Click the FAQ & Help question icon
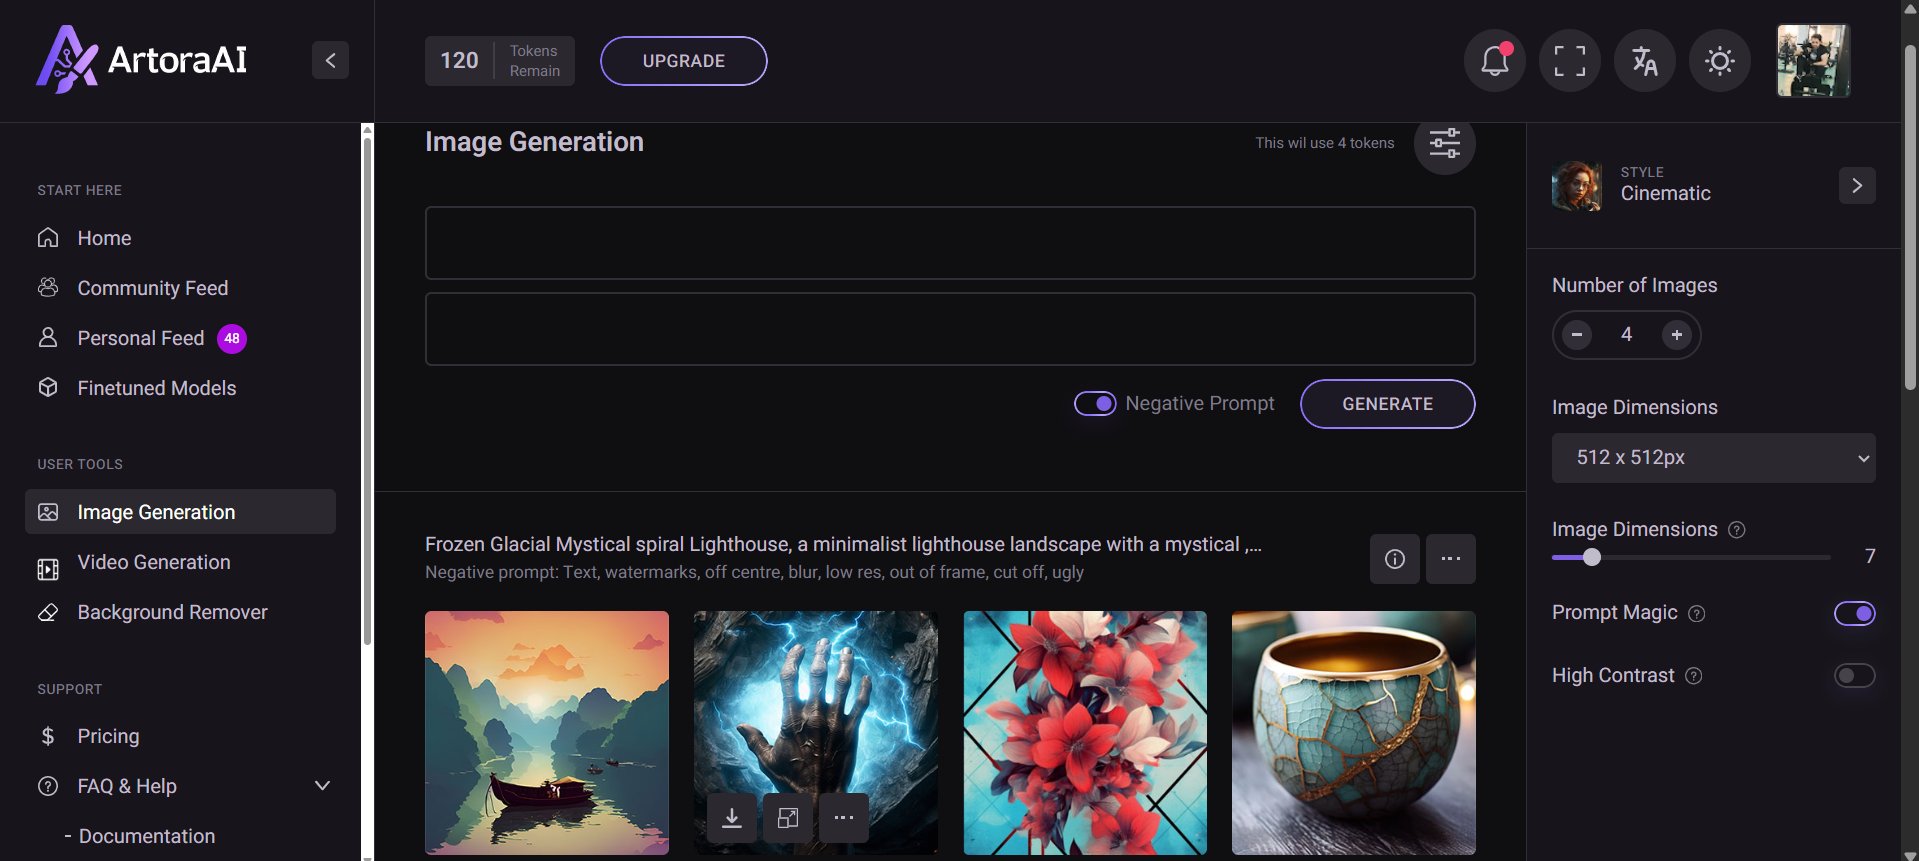 [x=48, y=786]
